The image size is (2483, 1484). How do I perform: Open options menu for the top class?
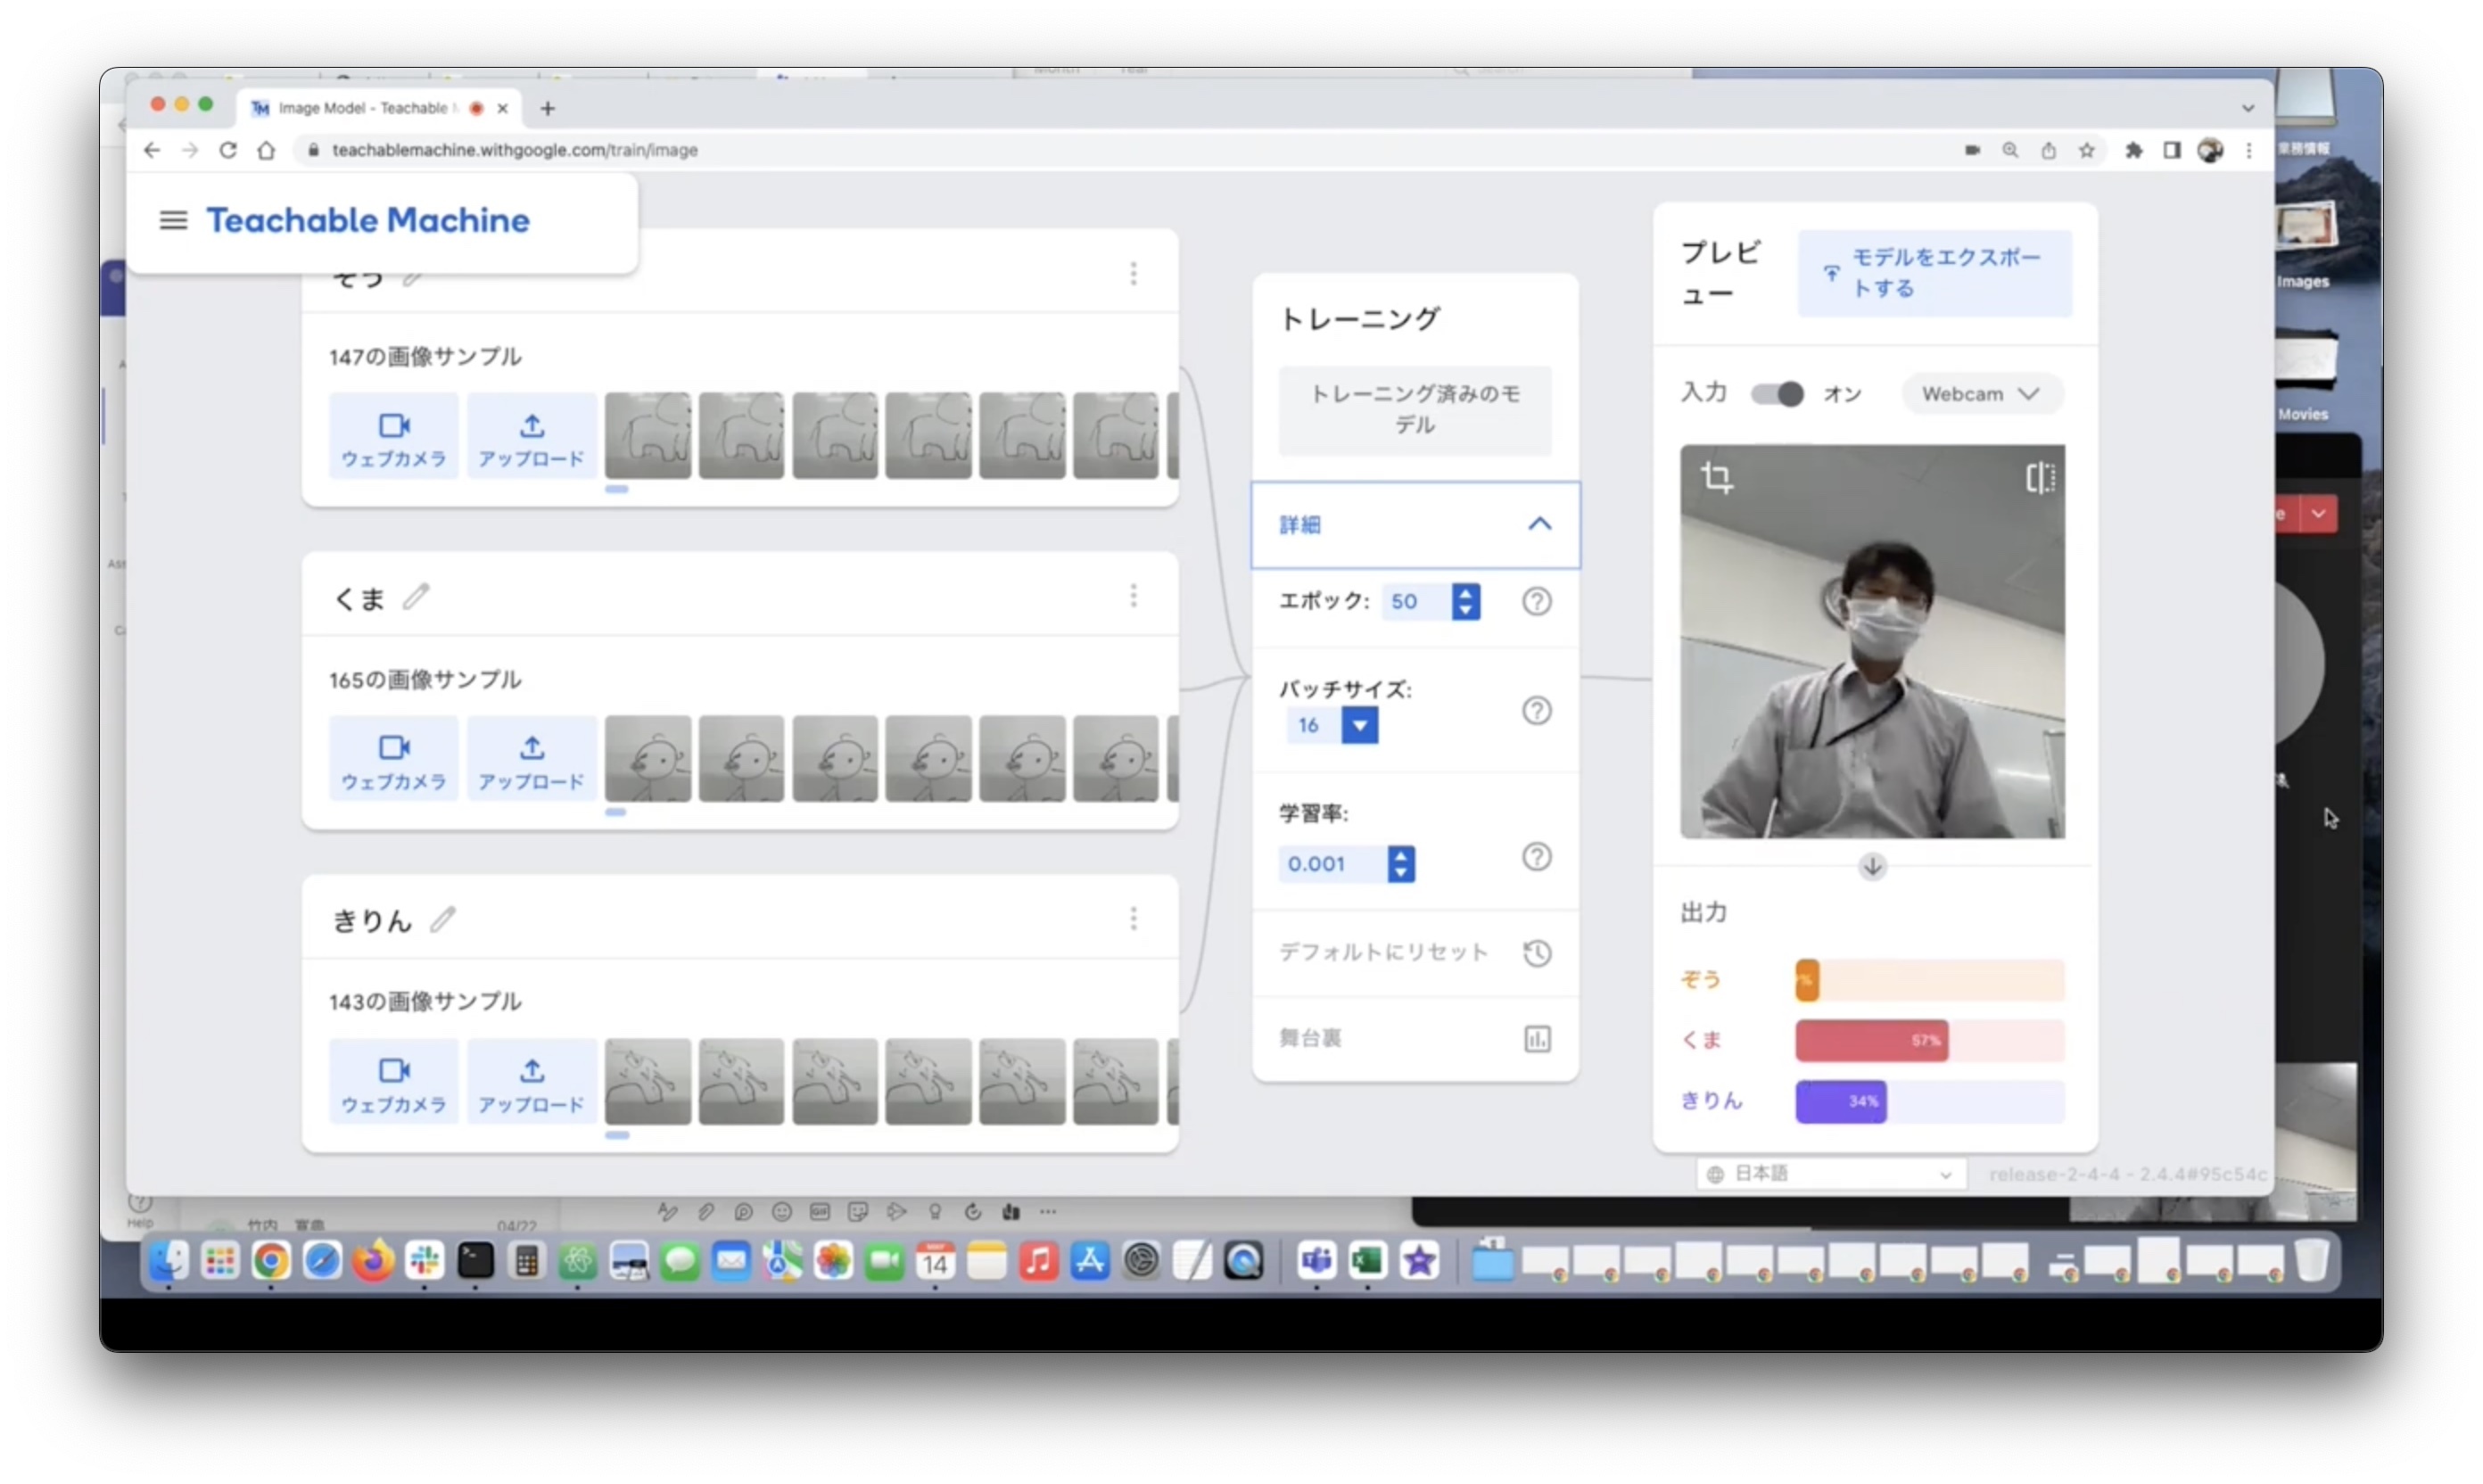point(1134,273)
